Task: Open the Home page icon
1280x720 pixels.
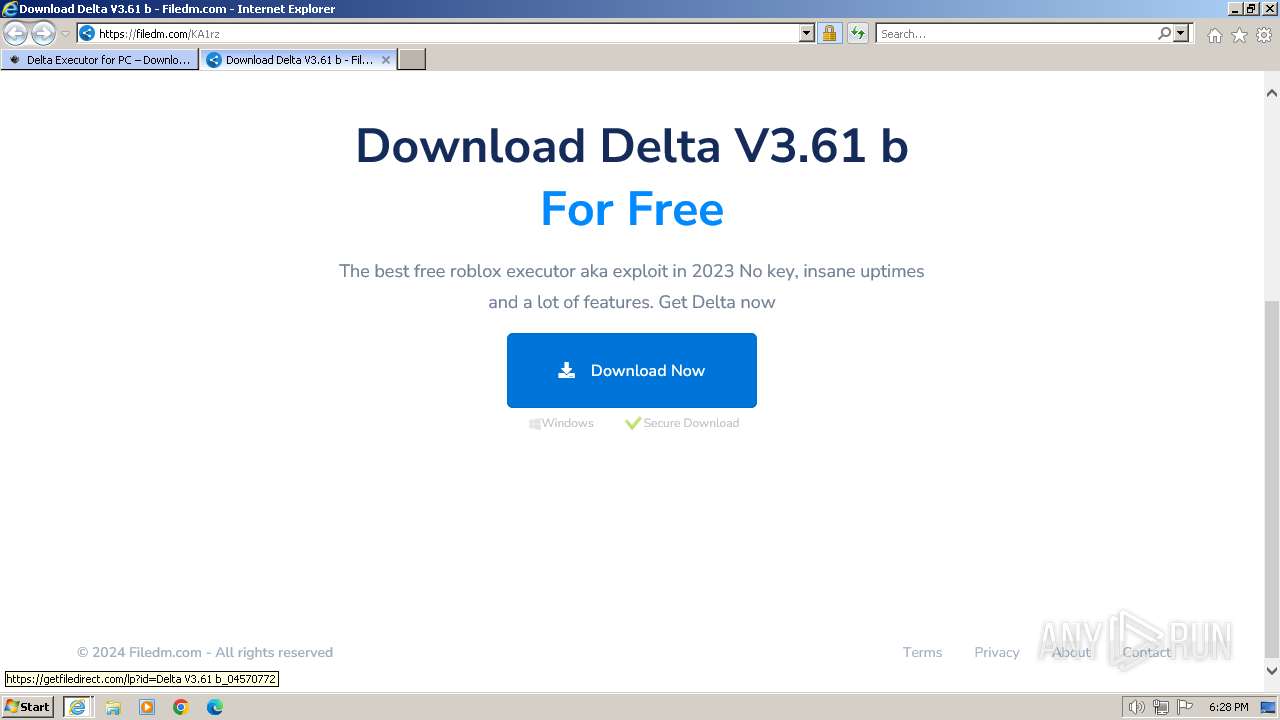Action: [1214, 35]
